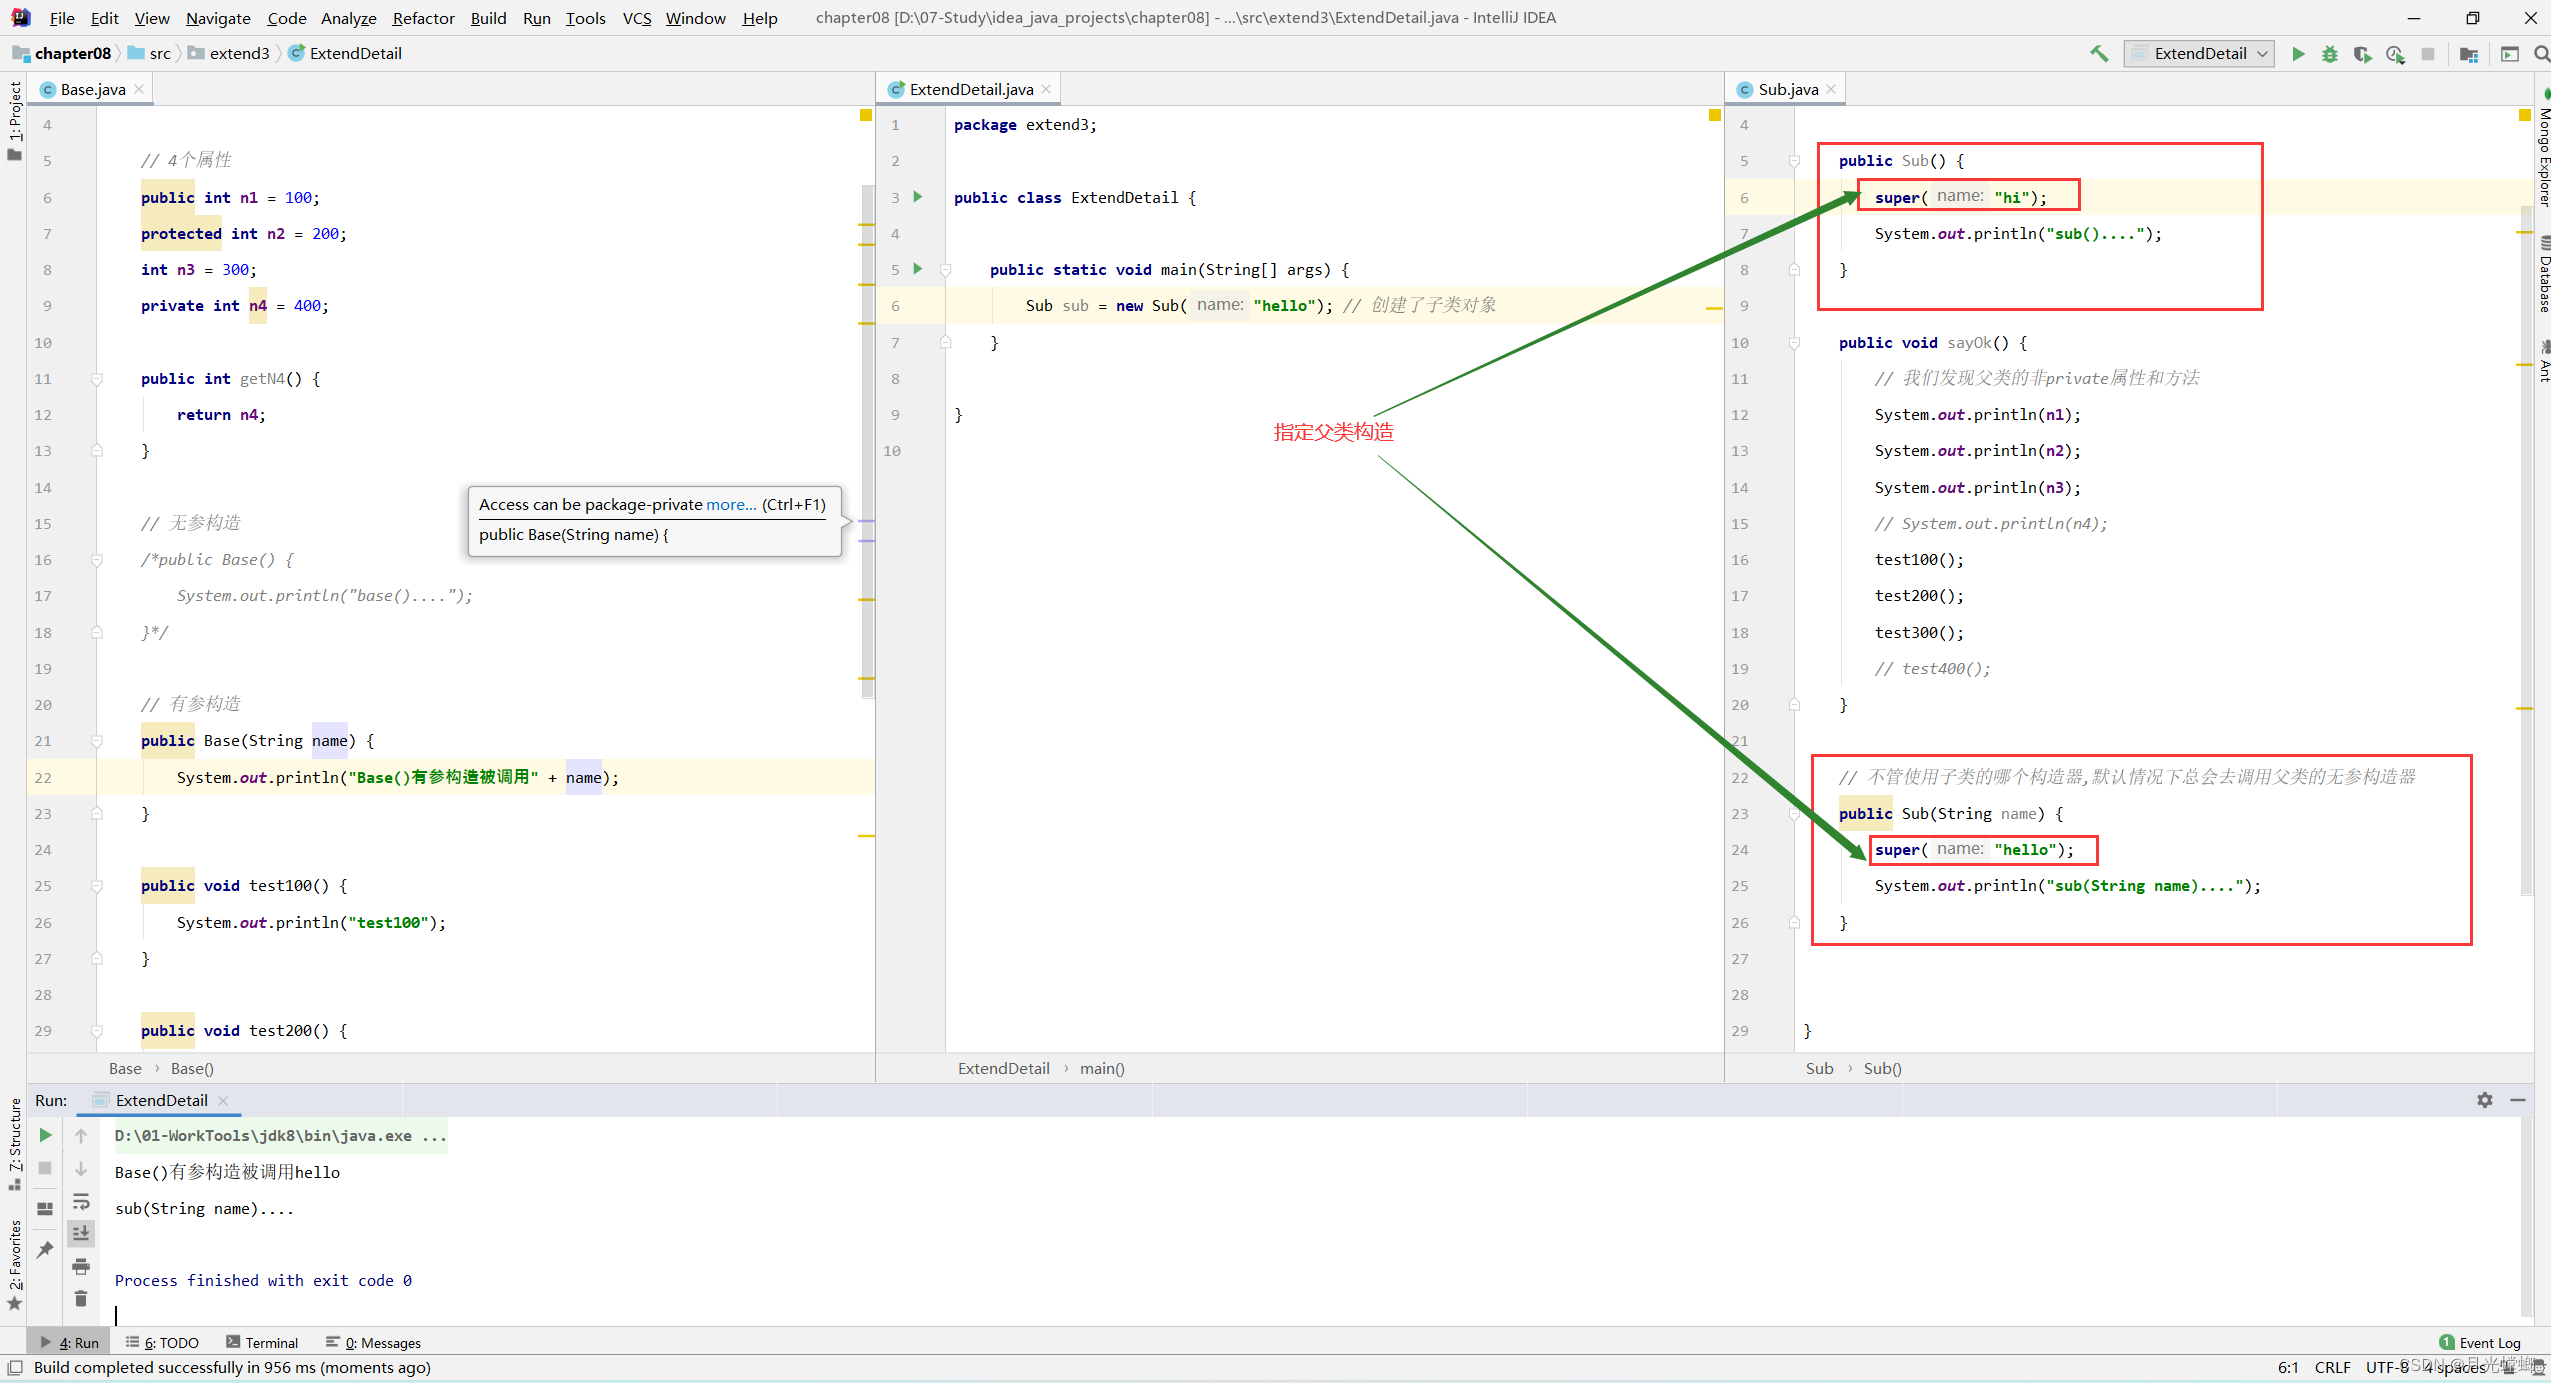The height and width of the screenshot is (1383, 2551).
Task: Open Project Structure folder icon
Action: pos(2469,54)
